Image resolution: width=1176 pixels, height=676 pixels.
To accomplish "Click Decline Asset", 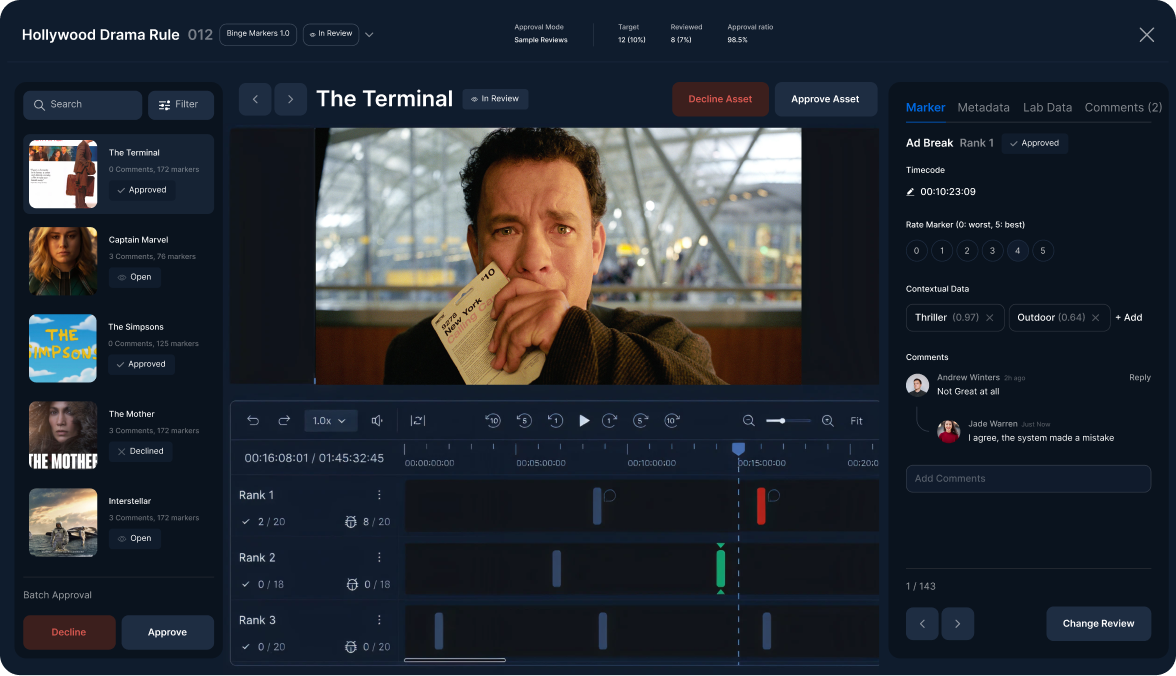I will [x=720, y=99].
